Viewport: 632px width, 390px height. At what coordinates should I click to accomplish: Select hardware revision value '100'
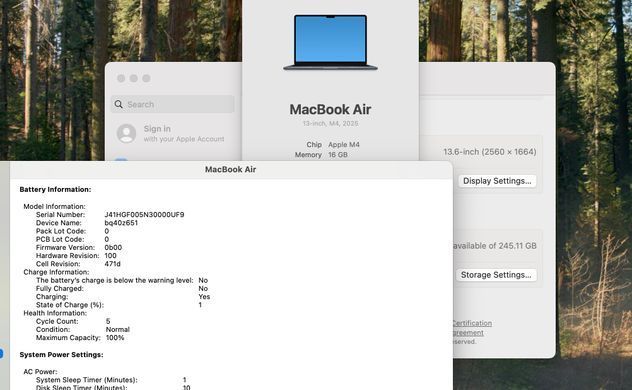110,256
